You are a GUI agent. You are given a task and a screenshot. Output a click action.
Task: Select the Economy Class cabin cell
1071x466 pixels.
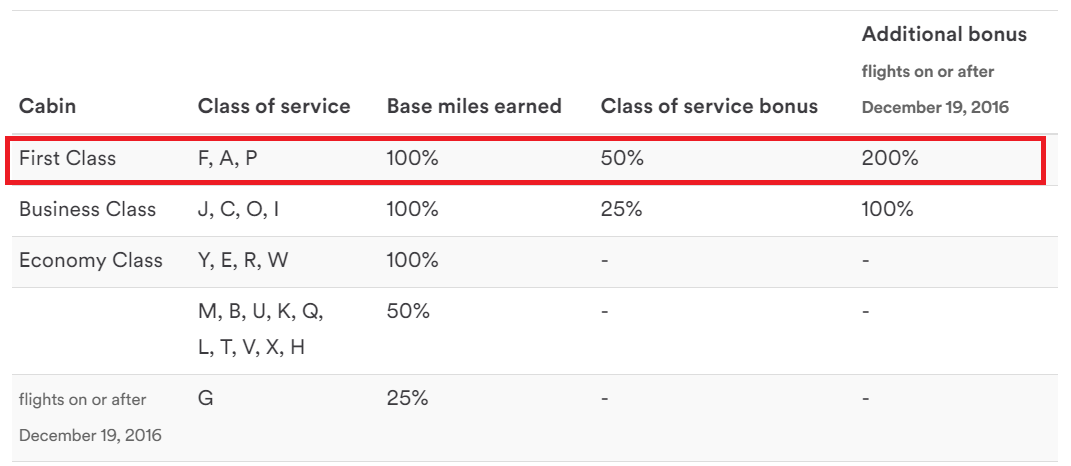click(x=91, y=260)
